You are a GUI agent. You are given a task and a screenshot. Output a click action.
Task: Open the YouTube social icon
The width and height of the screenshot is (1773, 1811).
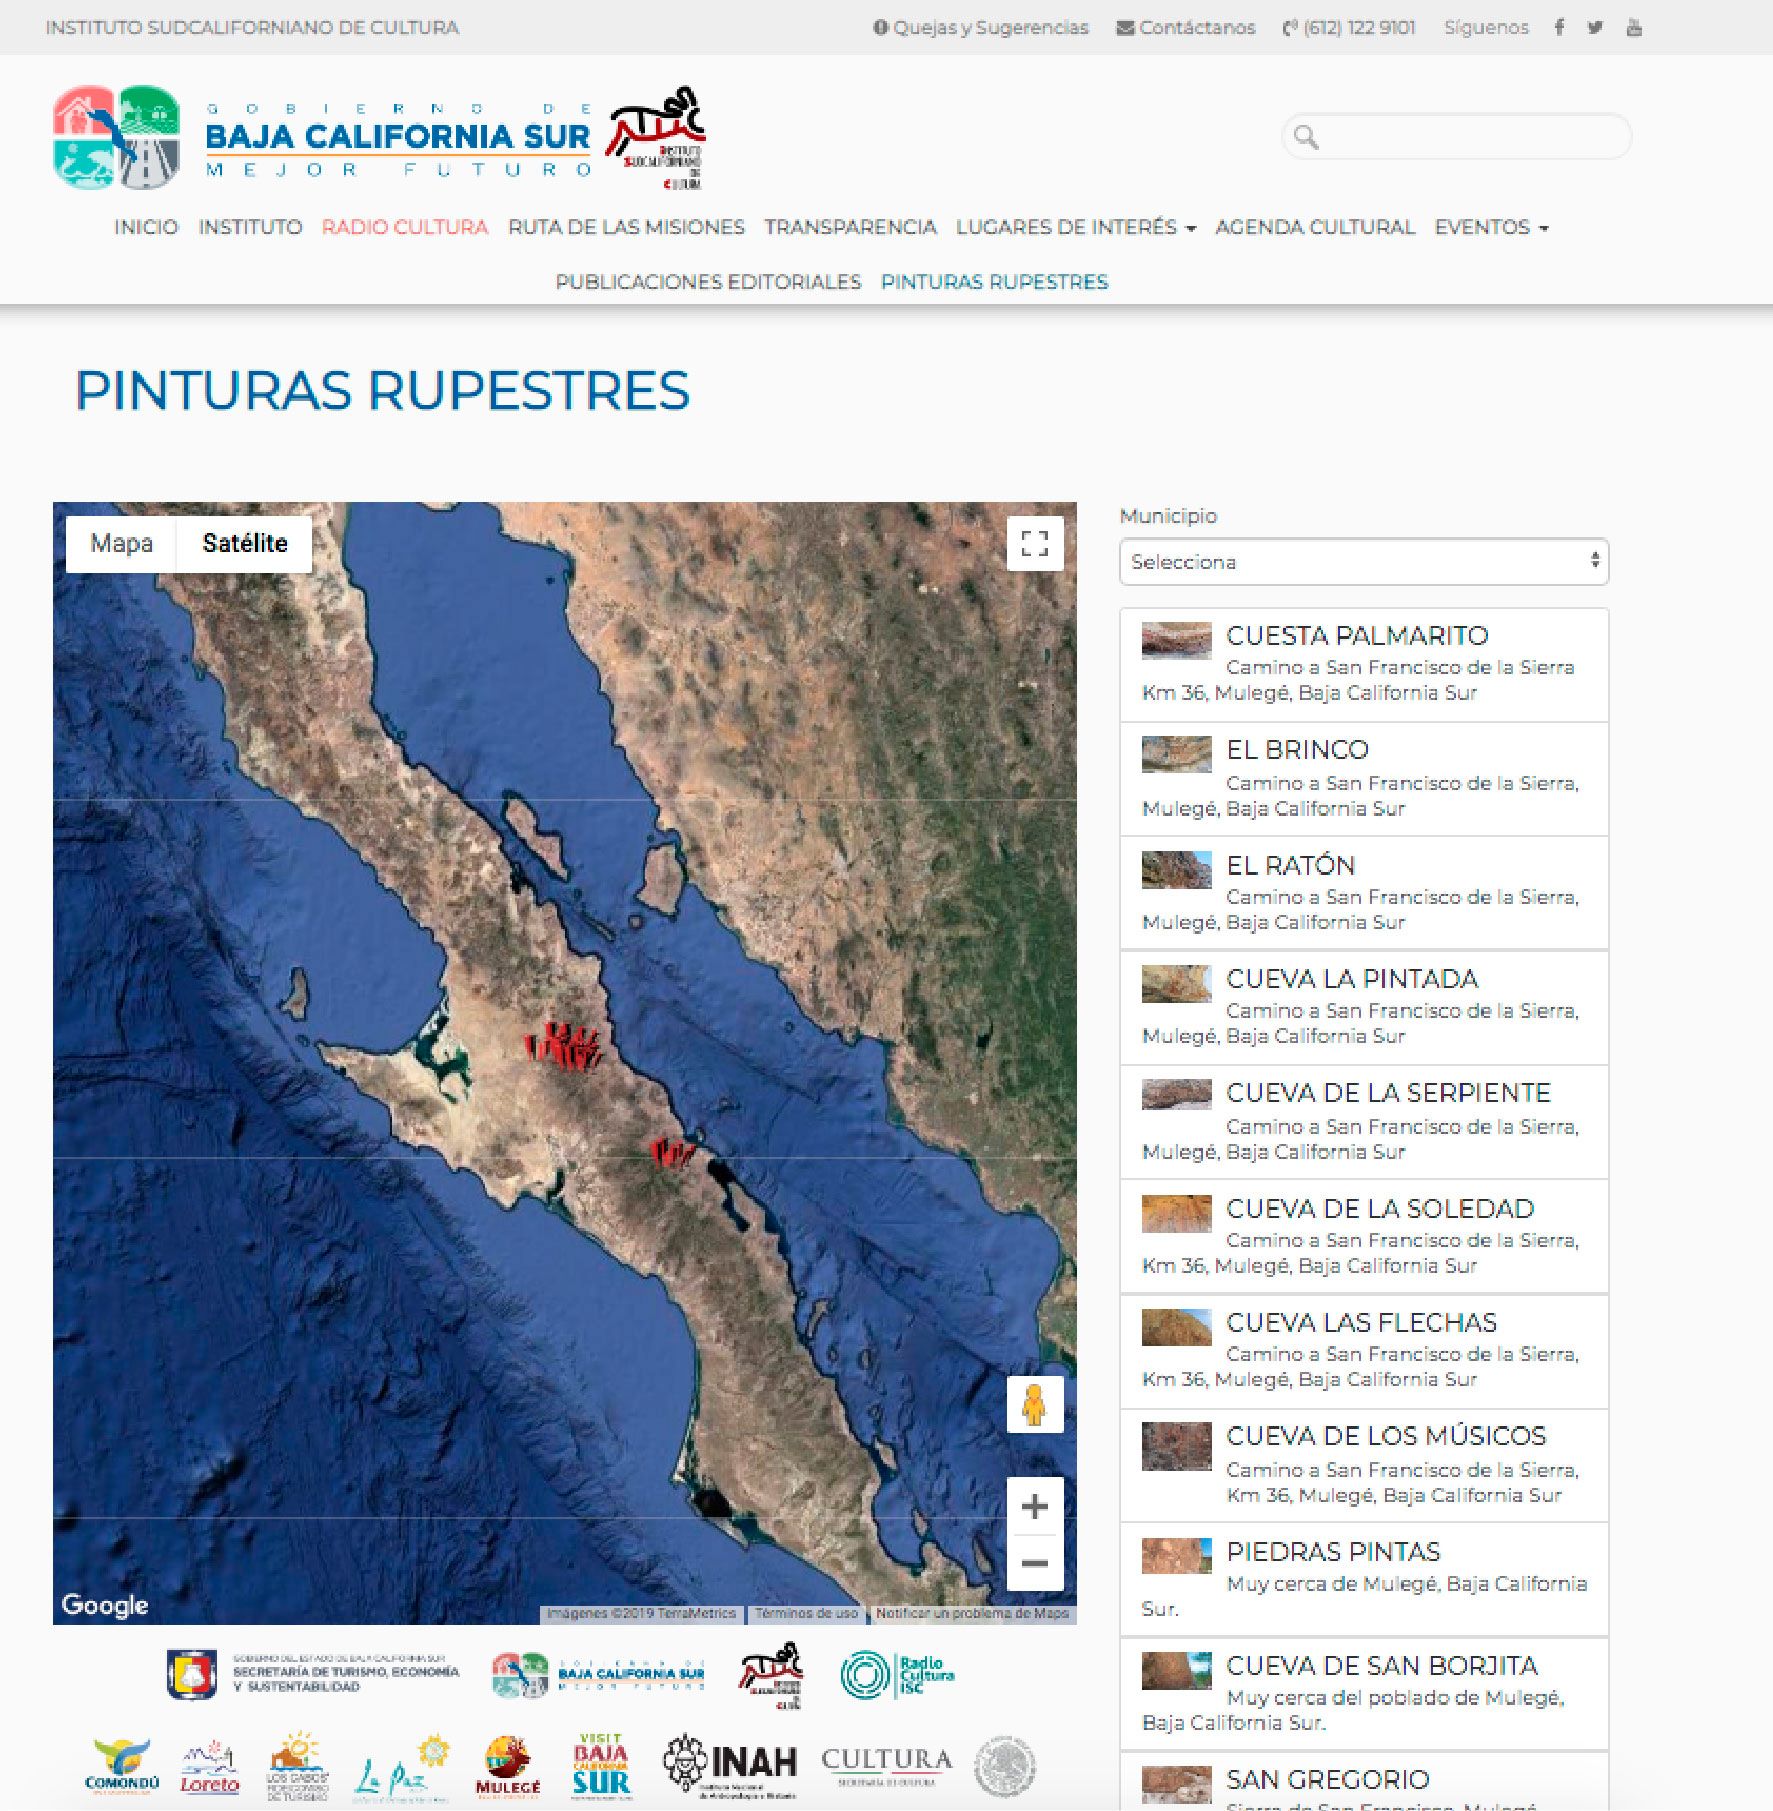coord(1634,27)
